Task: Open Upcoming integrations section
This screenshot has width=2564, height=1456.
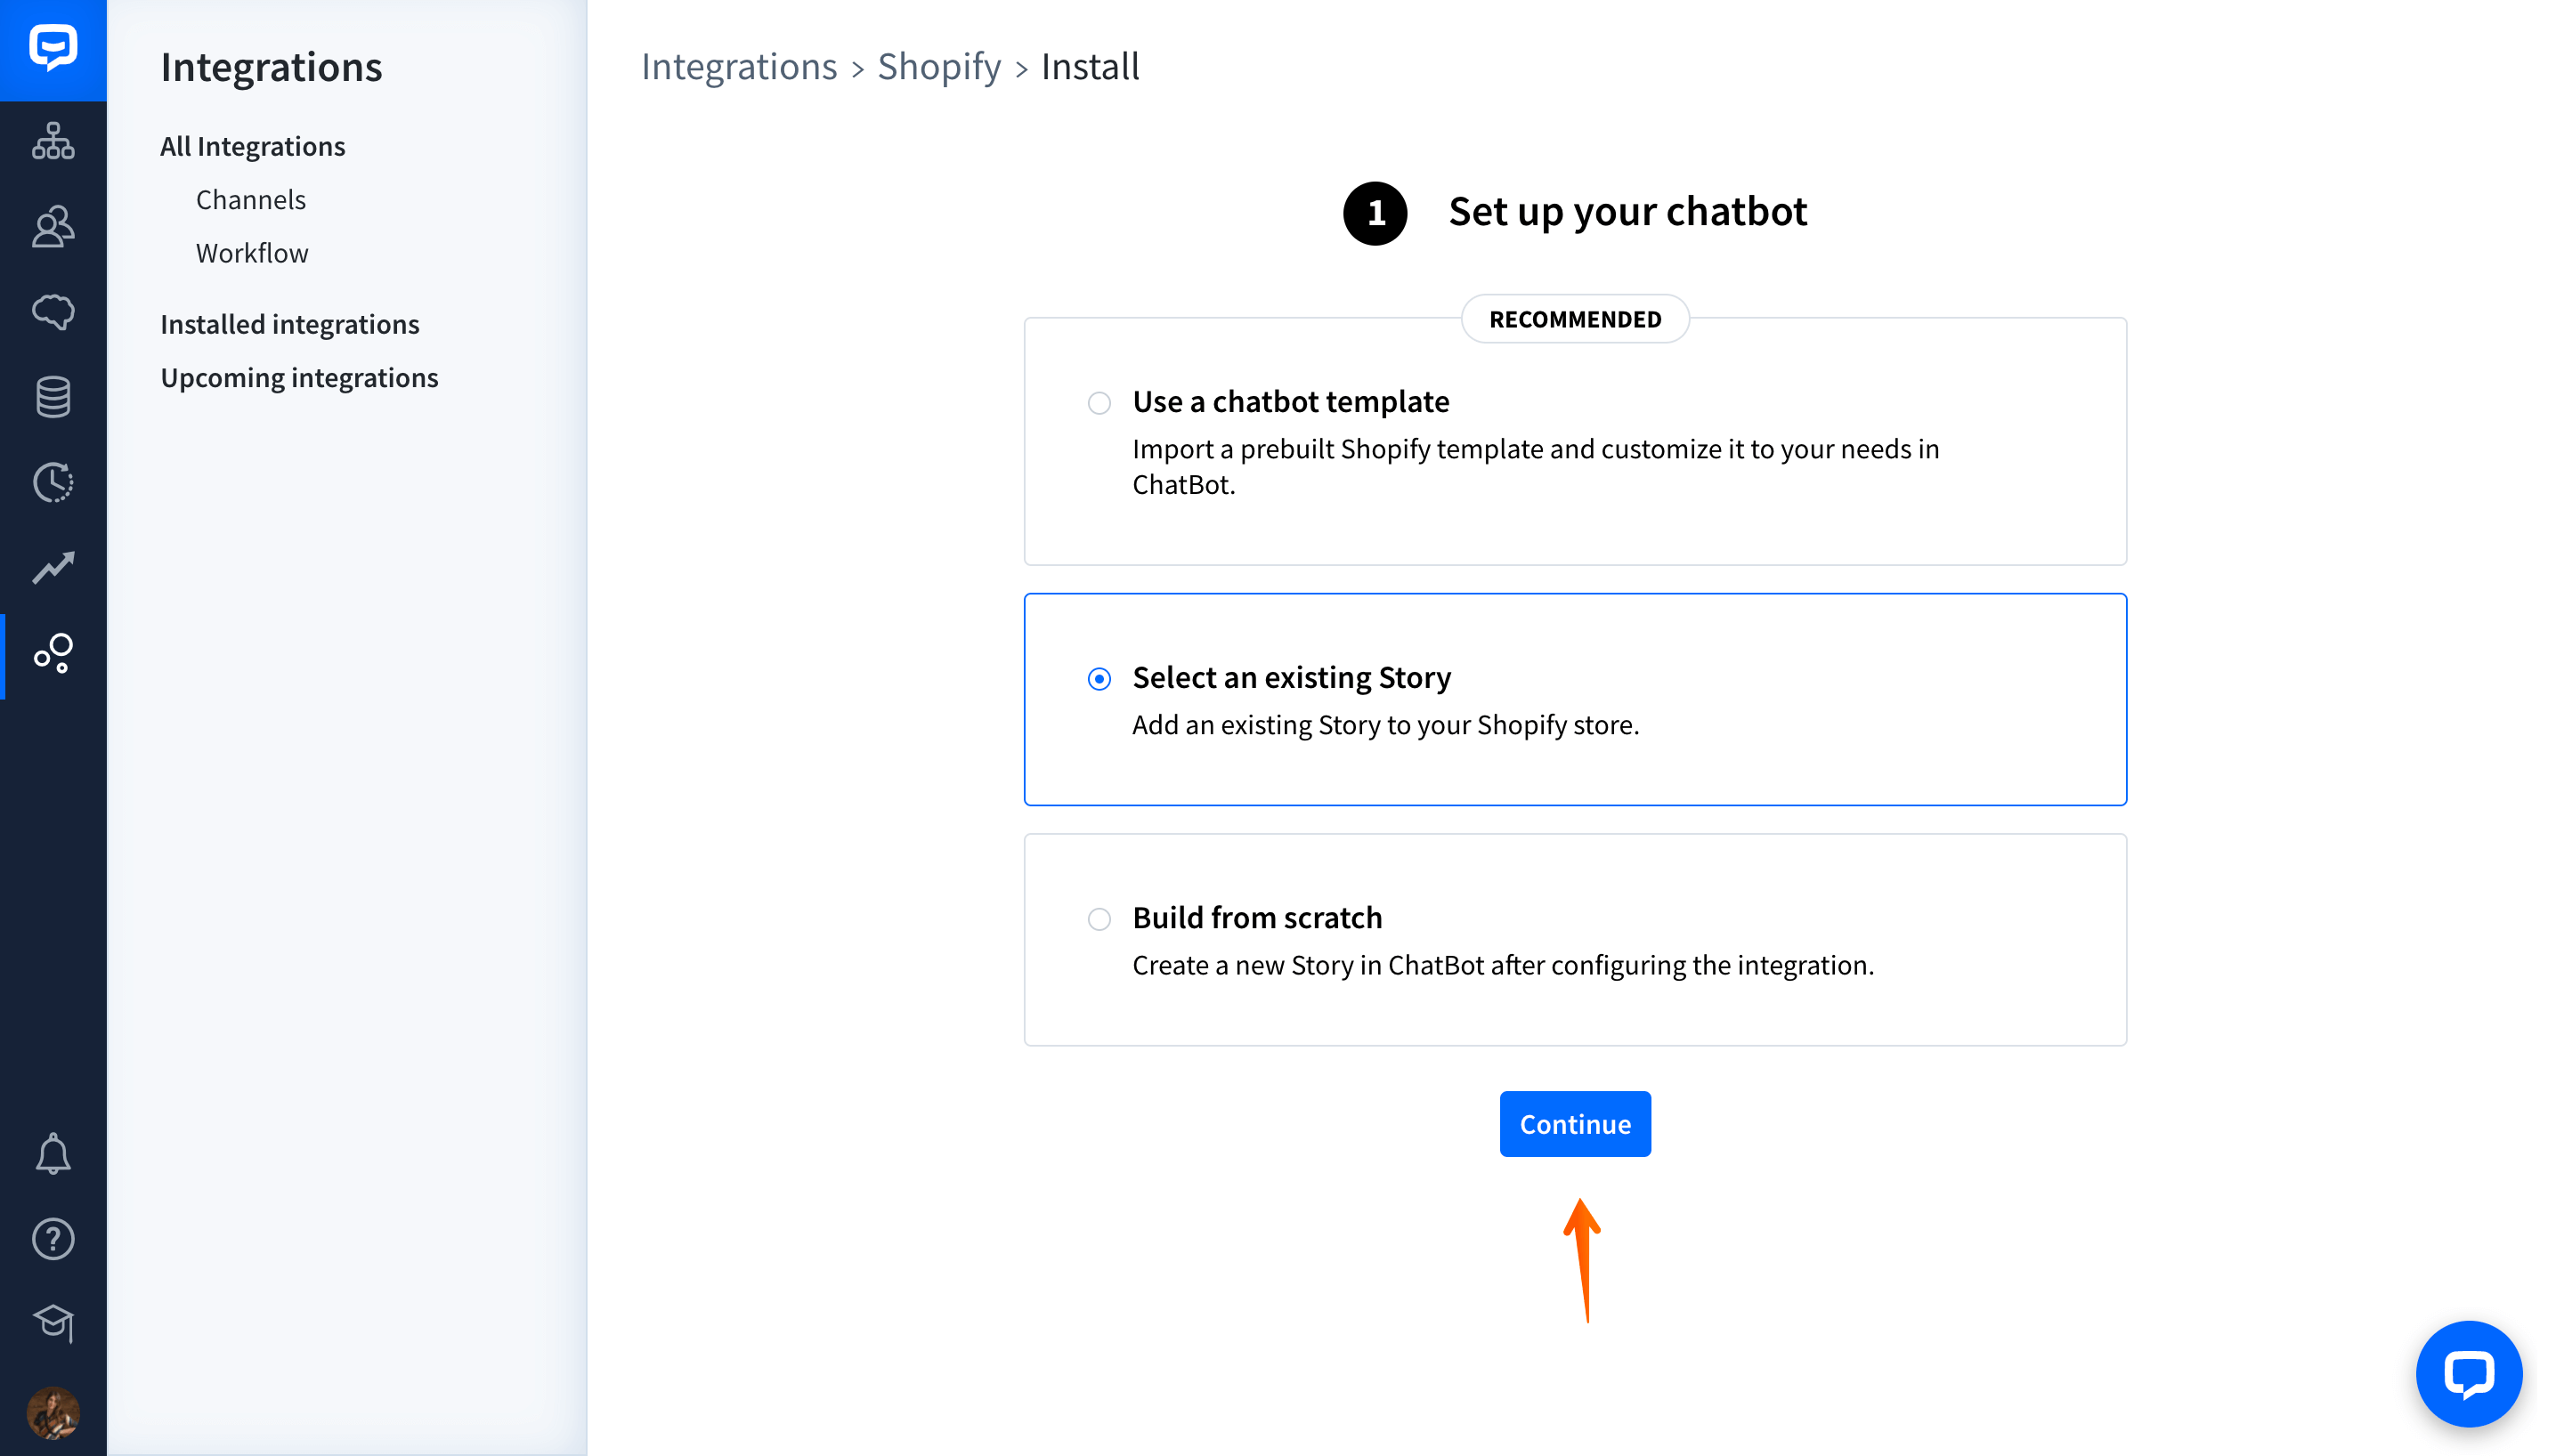Action: click(299, 377)
